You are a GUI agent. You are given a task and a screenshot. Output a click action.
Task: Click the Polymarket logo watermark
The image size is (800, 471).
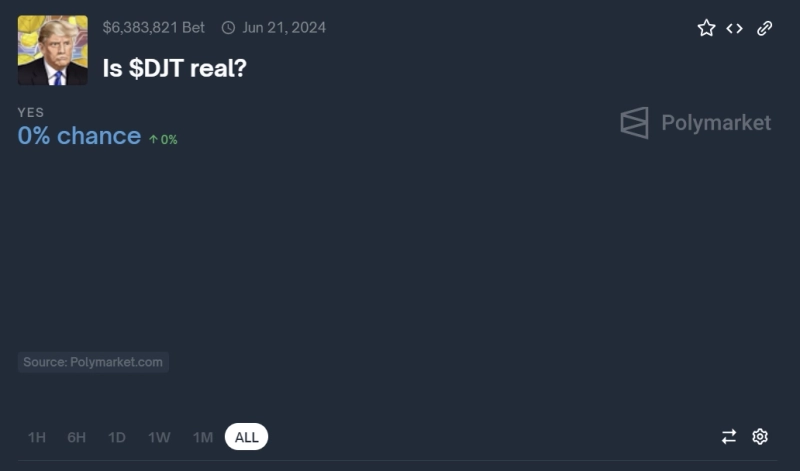[x=696, y=123]
